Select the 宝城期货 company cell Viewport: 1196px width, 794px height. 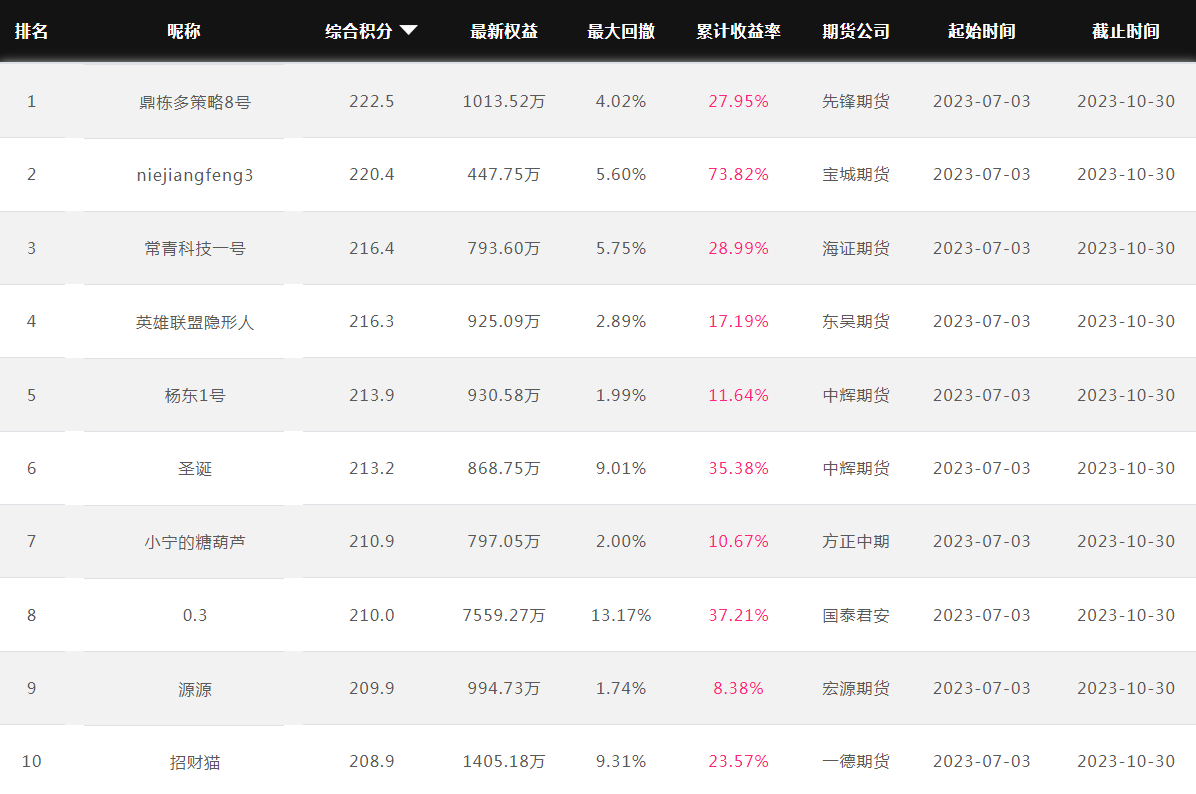[856, 175]
